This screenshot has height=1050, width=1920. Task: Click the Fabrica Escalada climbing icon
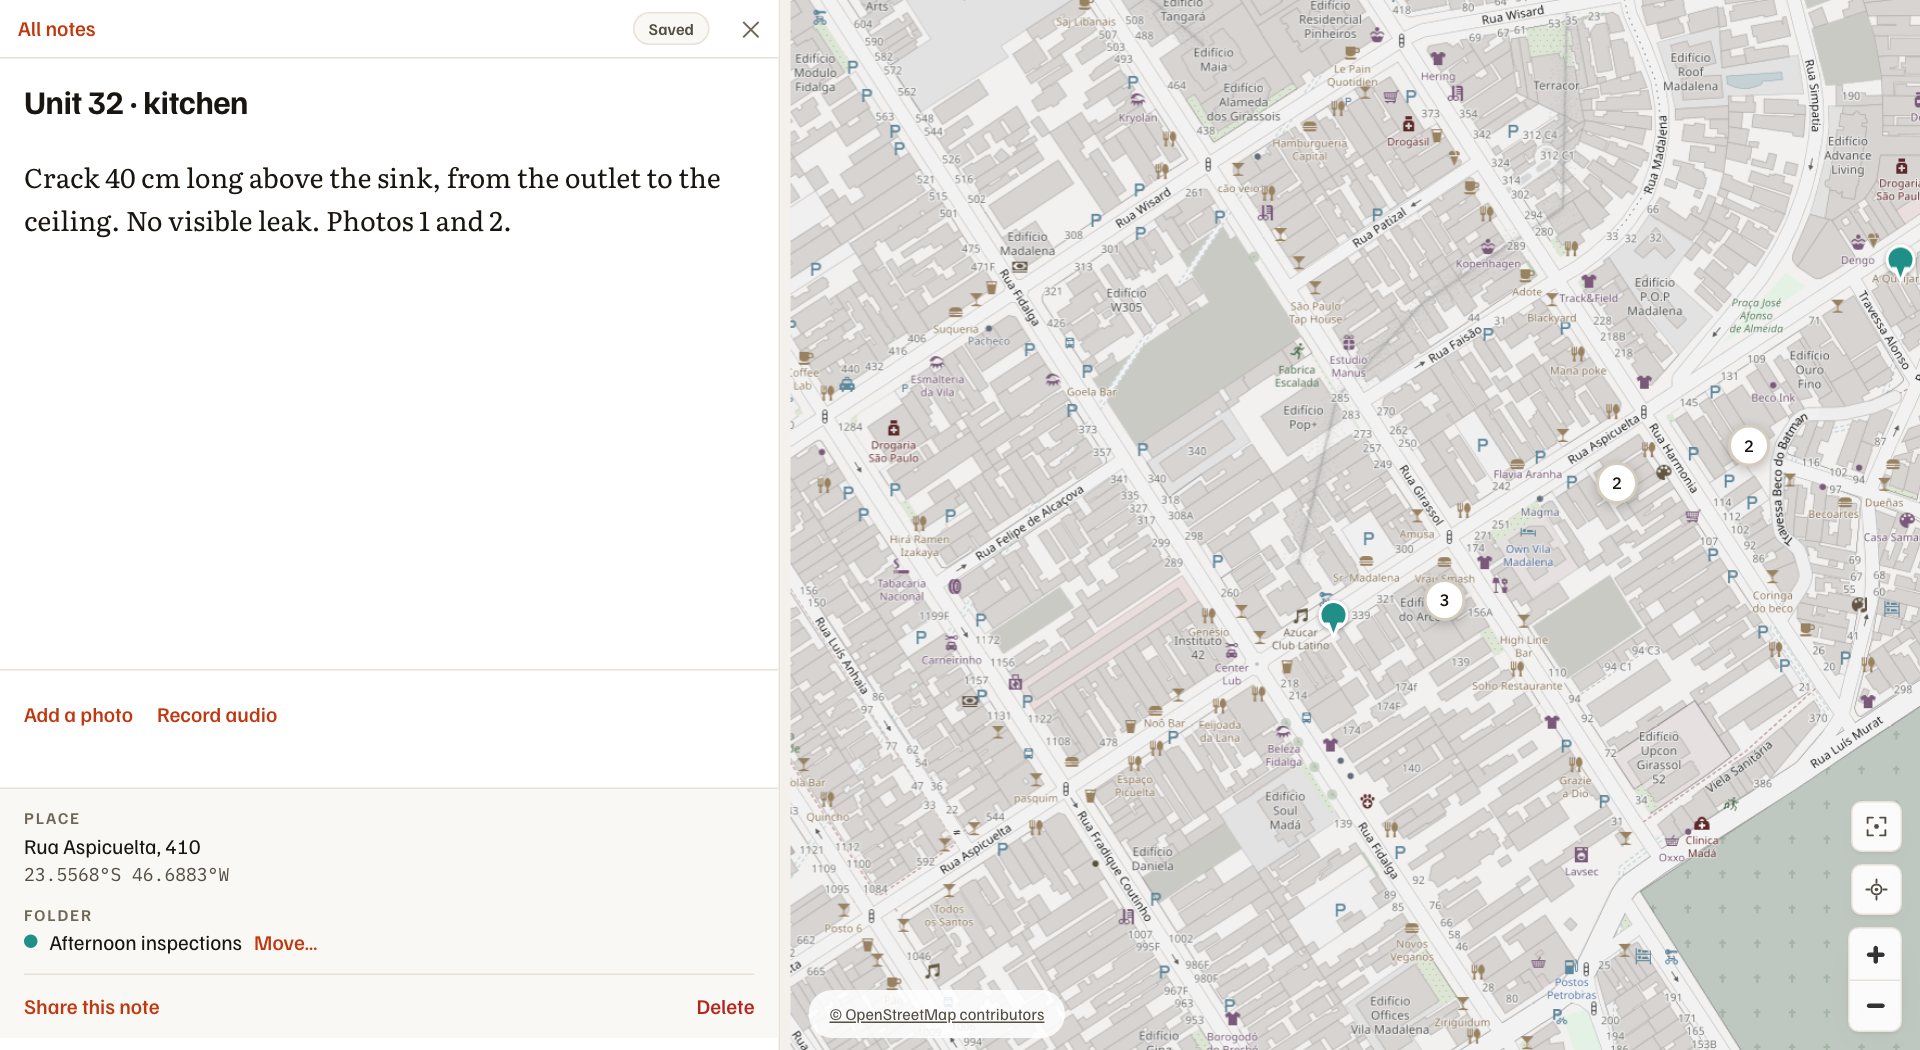tap(1298, 352)
